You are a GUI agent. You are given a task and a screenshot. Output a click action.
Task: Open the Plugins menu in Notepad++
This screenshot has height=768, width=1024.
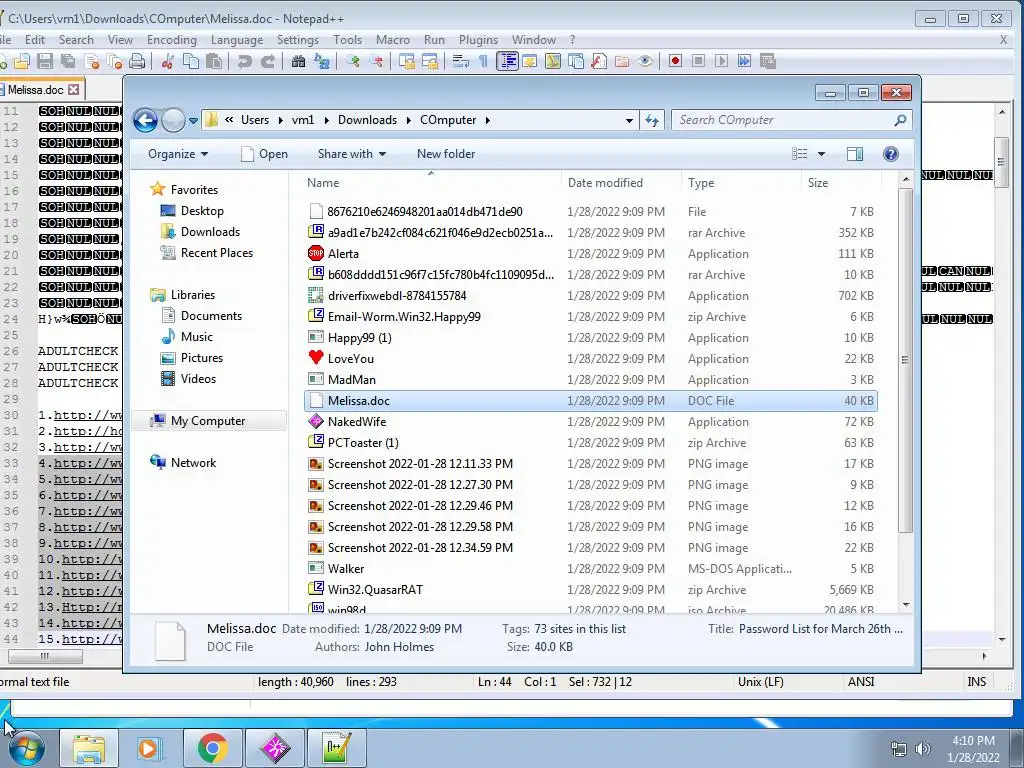478,40
